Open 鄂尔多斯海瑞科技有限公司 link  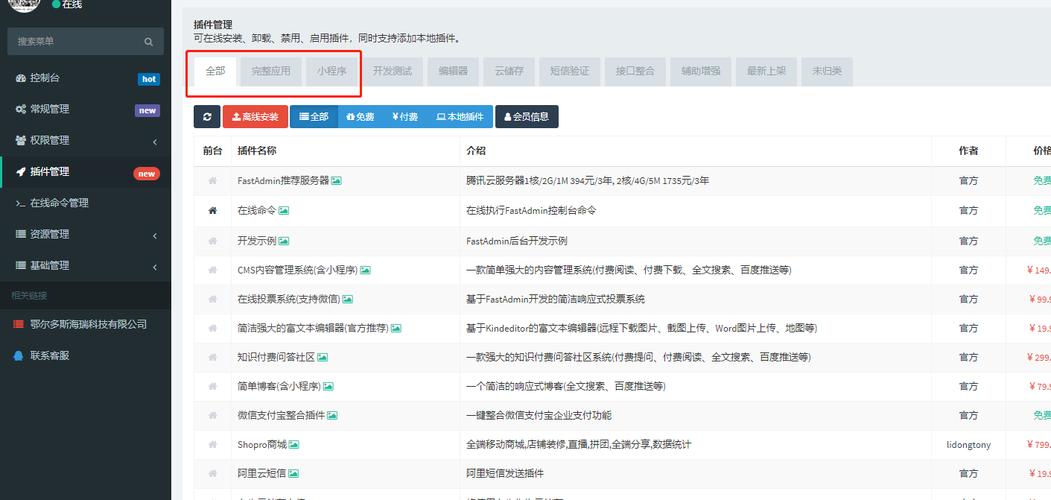(x=85, y=324)
